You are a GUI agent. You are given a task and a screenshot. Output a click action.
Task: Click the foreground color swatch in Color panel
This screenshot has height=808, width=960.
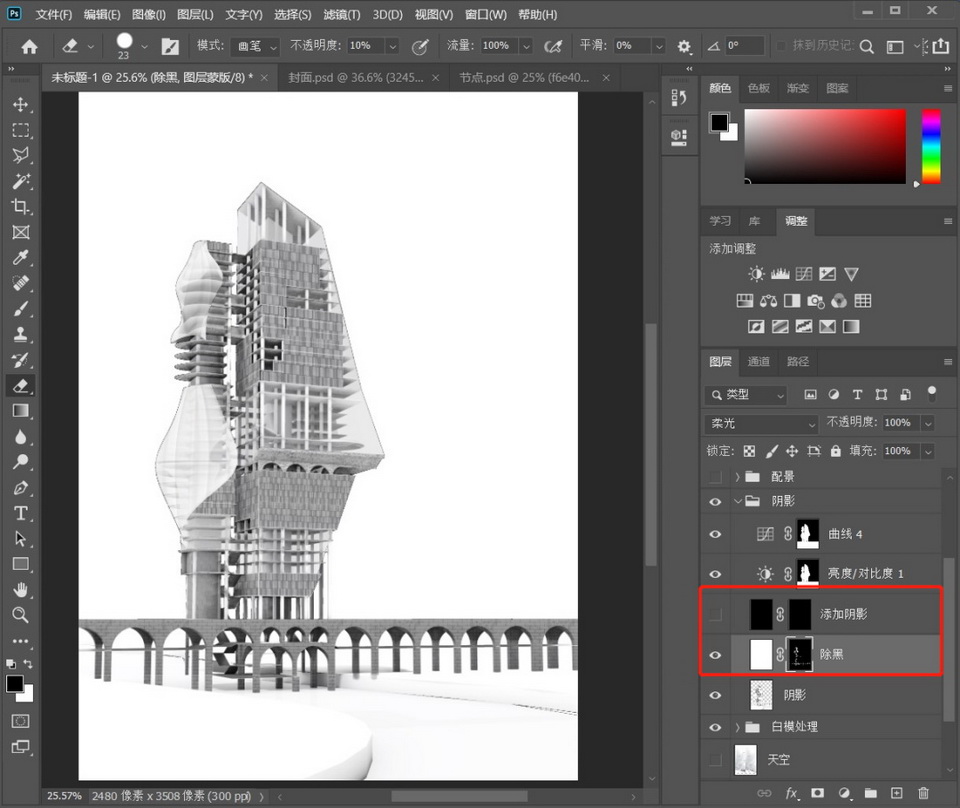719,122
